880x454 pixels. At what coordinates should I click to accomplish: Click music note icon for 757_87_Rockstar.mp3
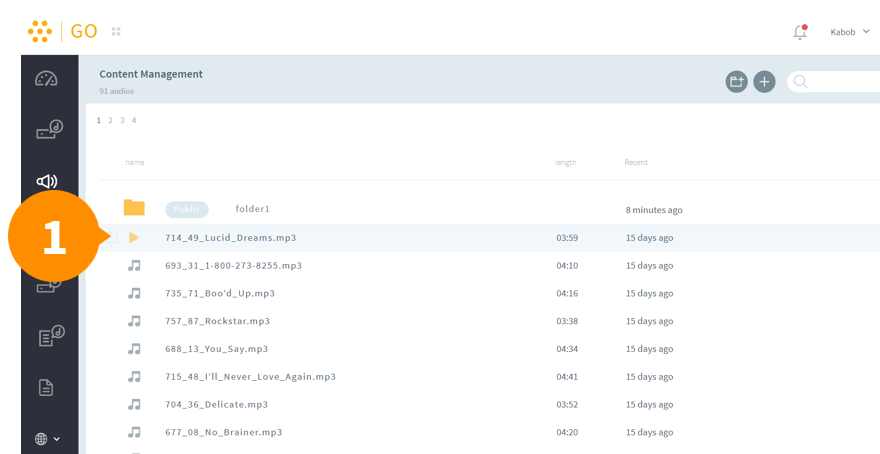[134, 321]
